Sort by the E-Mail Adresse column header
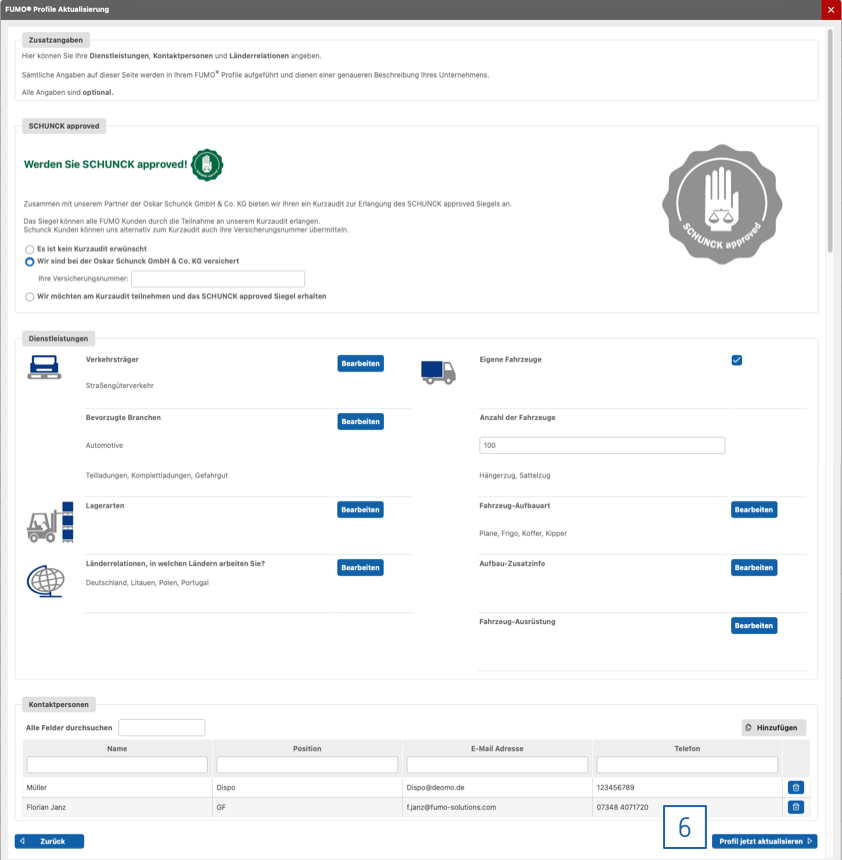Image resolution: width=842 pixels, height=860 pixels. pyautogui.click(x=497, y=749)
